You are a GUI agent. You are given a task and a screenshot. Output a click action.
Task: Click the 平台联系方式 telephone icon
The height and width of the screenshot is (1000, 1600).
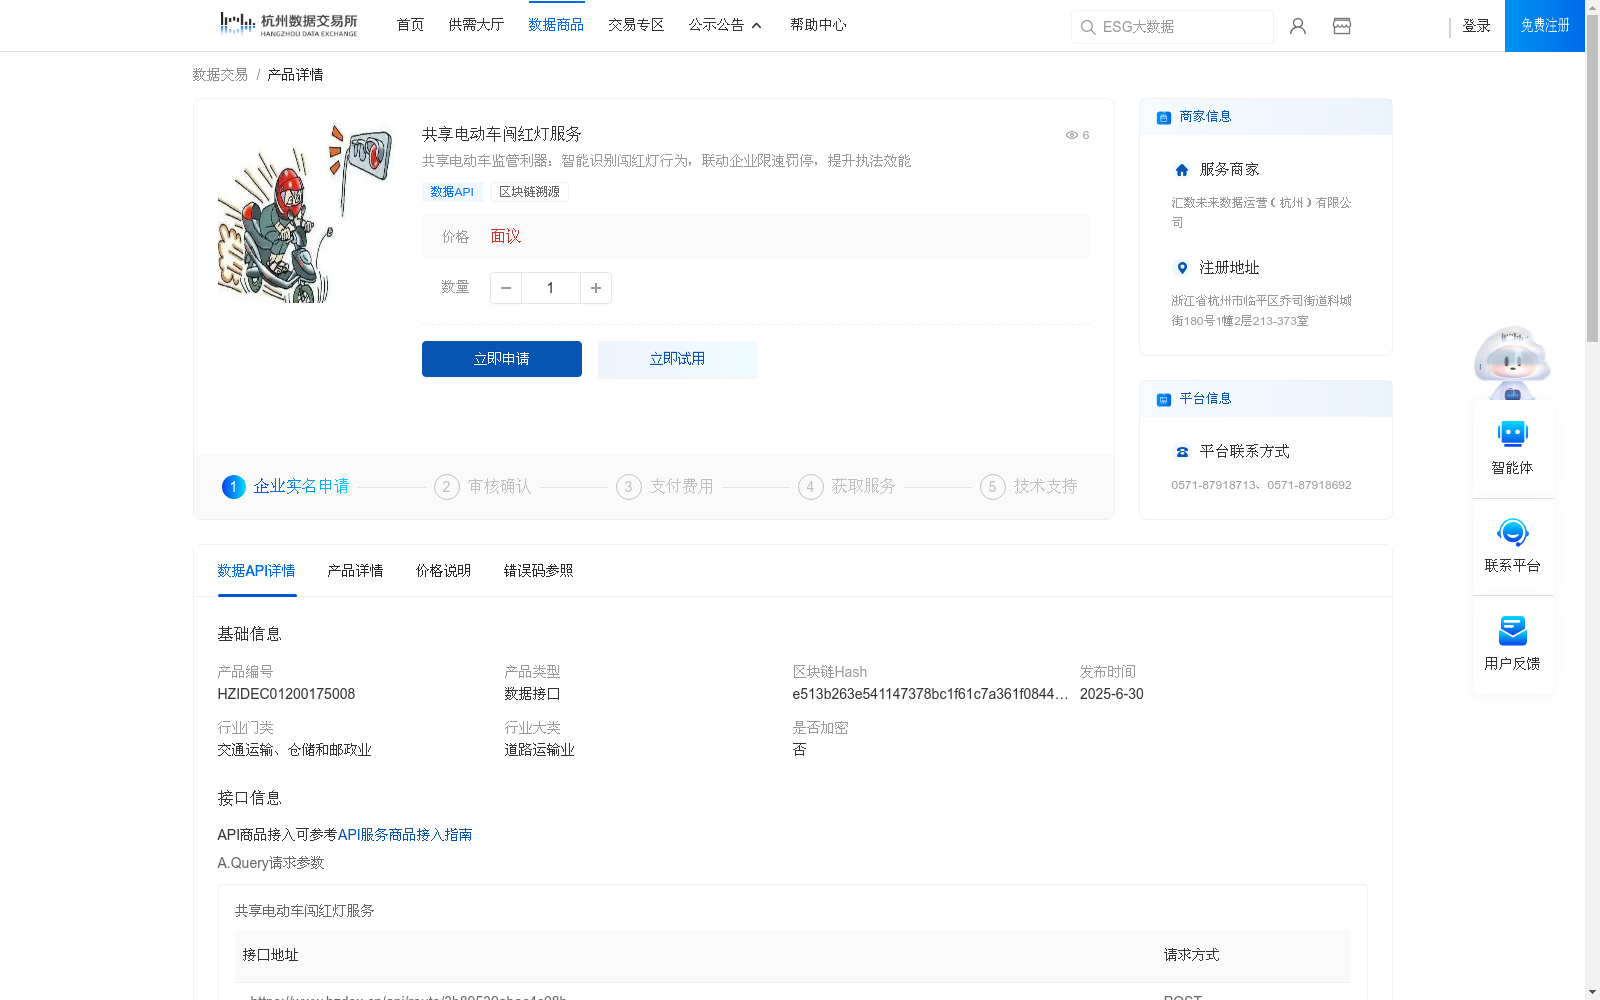[1182, 452]
